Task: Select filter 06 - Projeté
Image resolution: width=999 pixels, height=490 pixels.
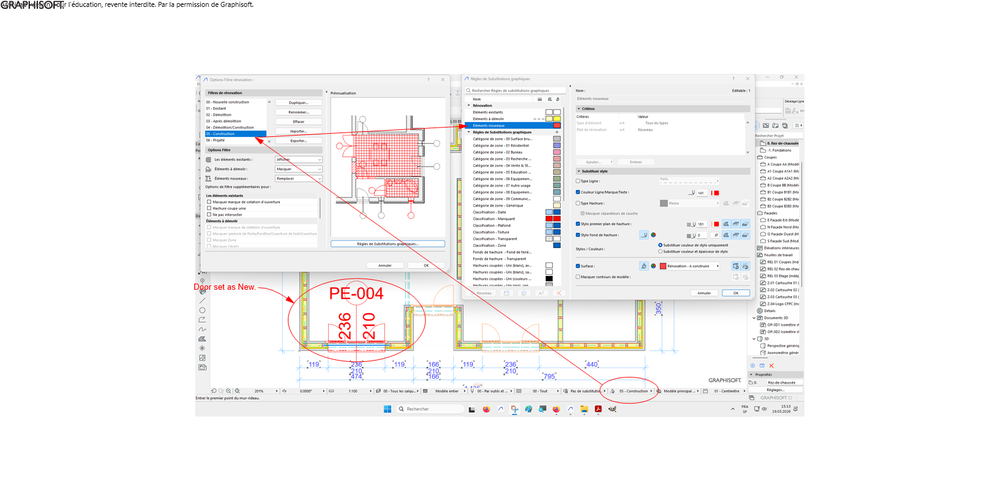Action: (236, 140)
